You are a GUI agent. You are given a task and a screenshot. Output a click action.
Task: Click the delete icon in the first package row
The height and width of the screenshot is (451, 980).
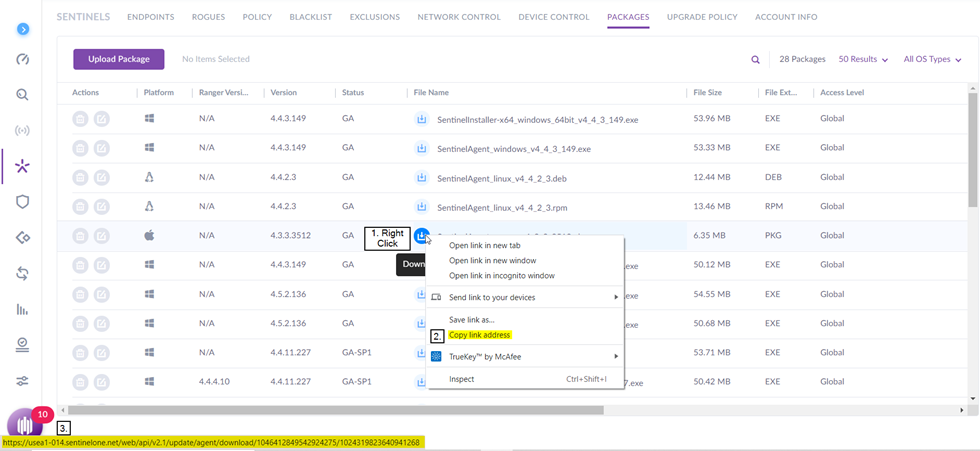[80, 119]
